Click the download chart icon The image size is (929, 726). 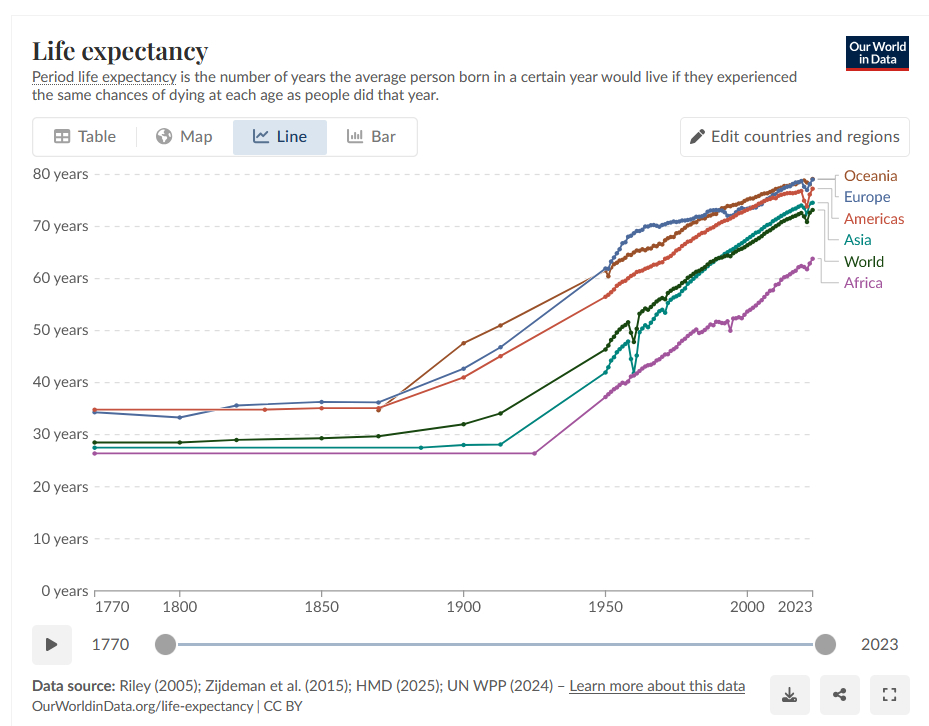789,694
